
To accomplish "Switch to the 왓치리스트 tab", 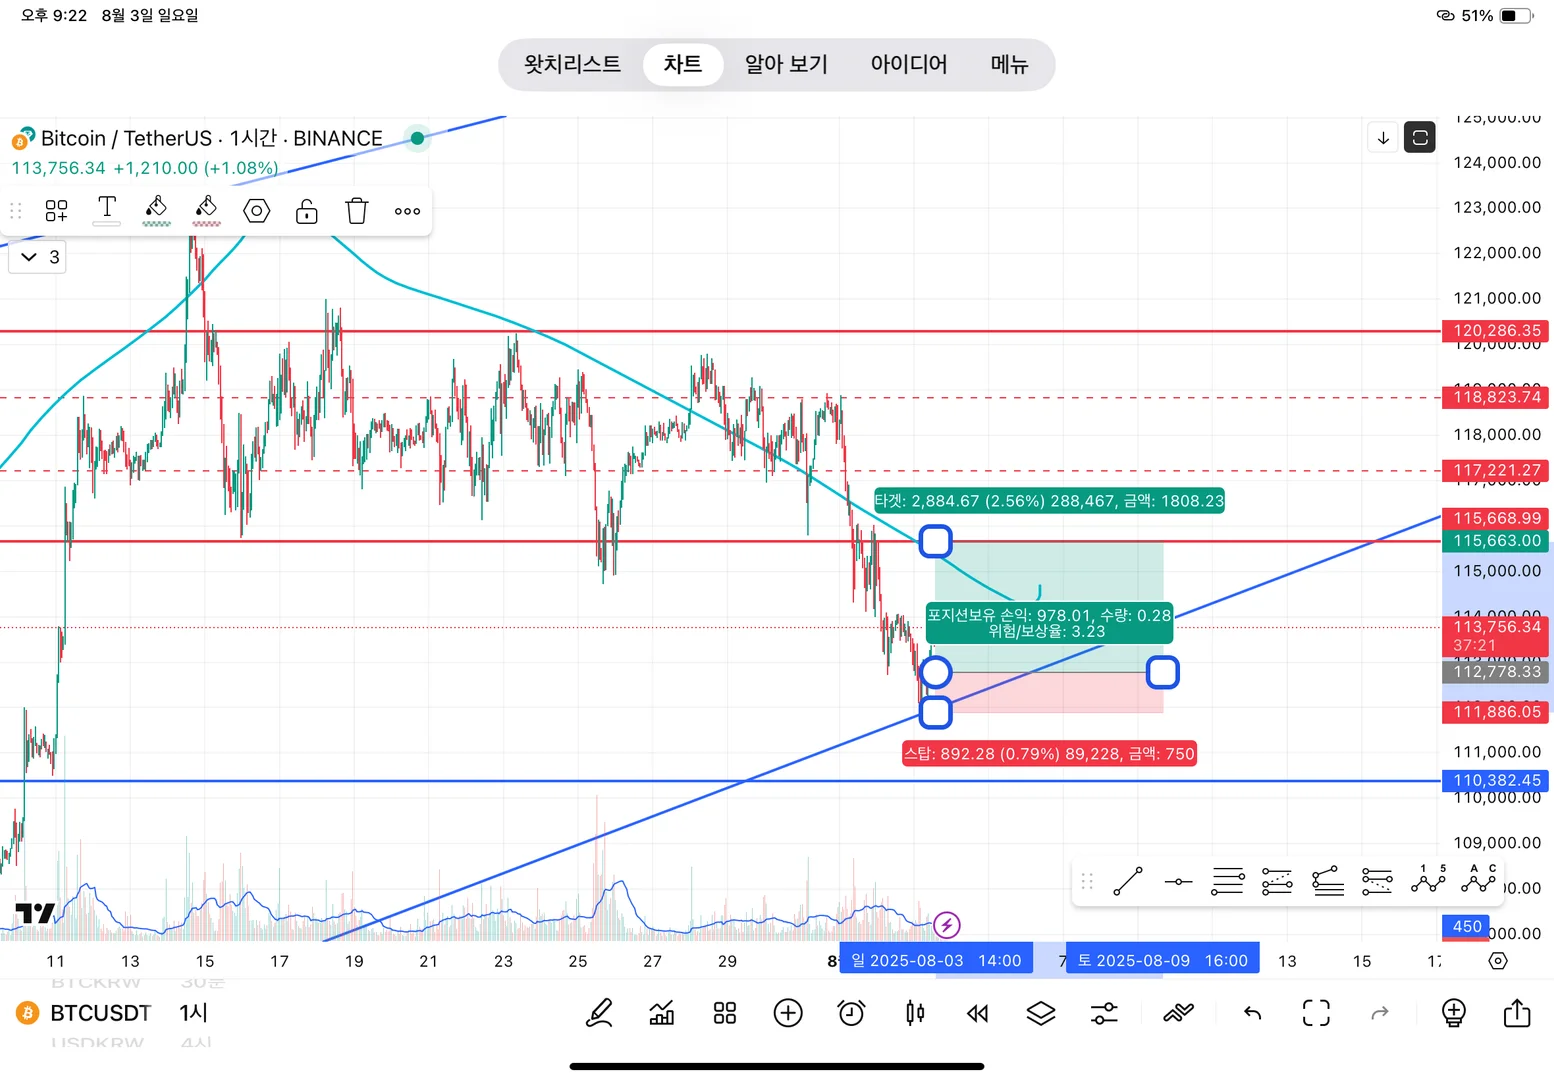I will point(572,64).
